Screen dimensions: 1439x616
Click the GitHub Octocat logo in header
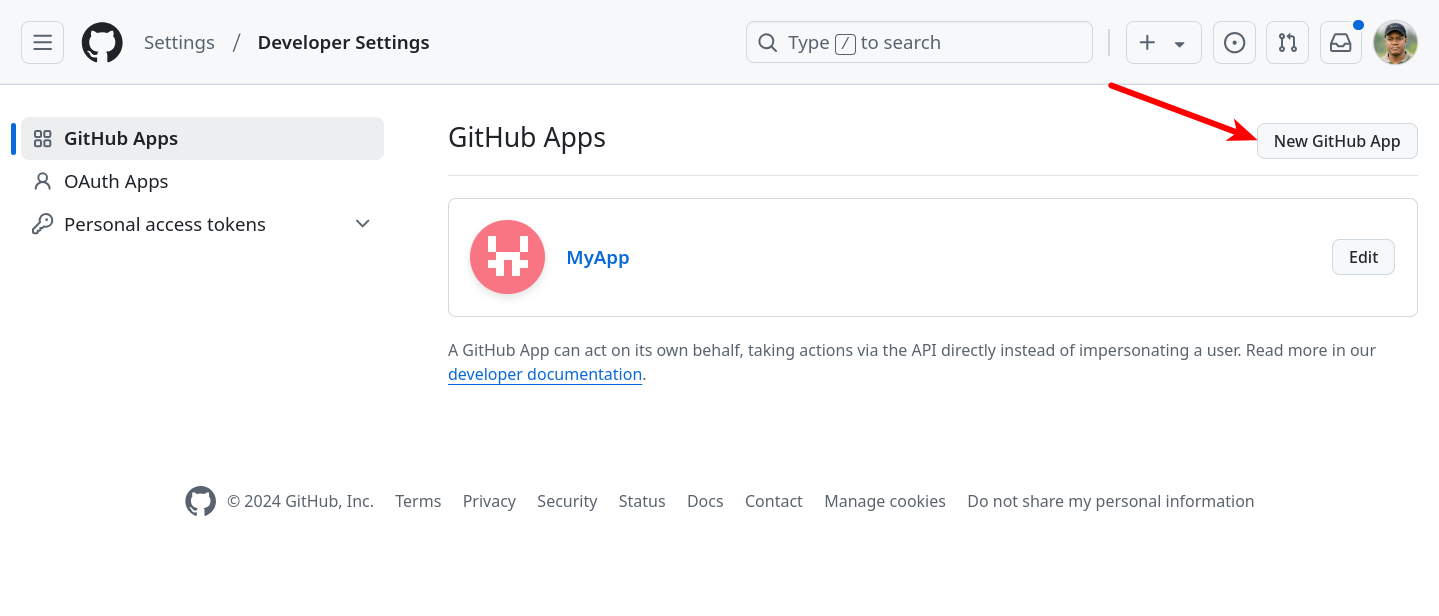102,43
